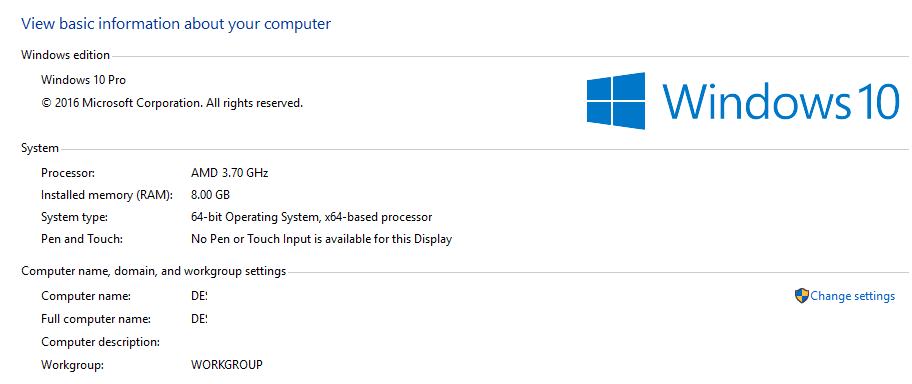Select the Installed memory (RAM) label
The height and width of the screenshot is (384, 912).
pos(107,195)
